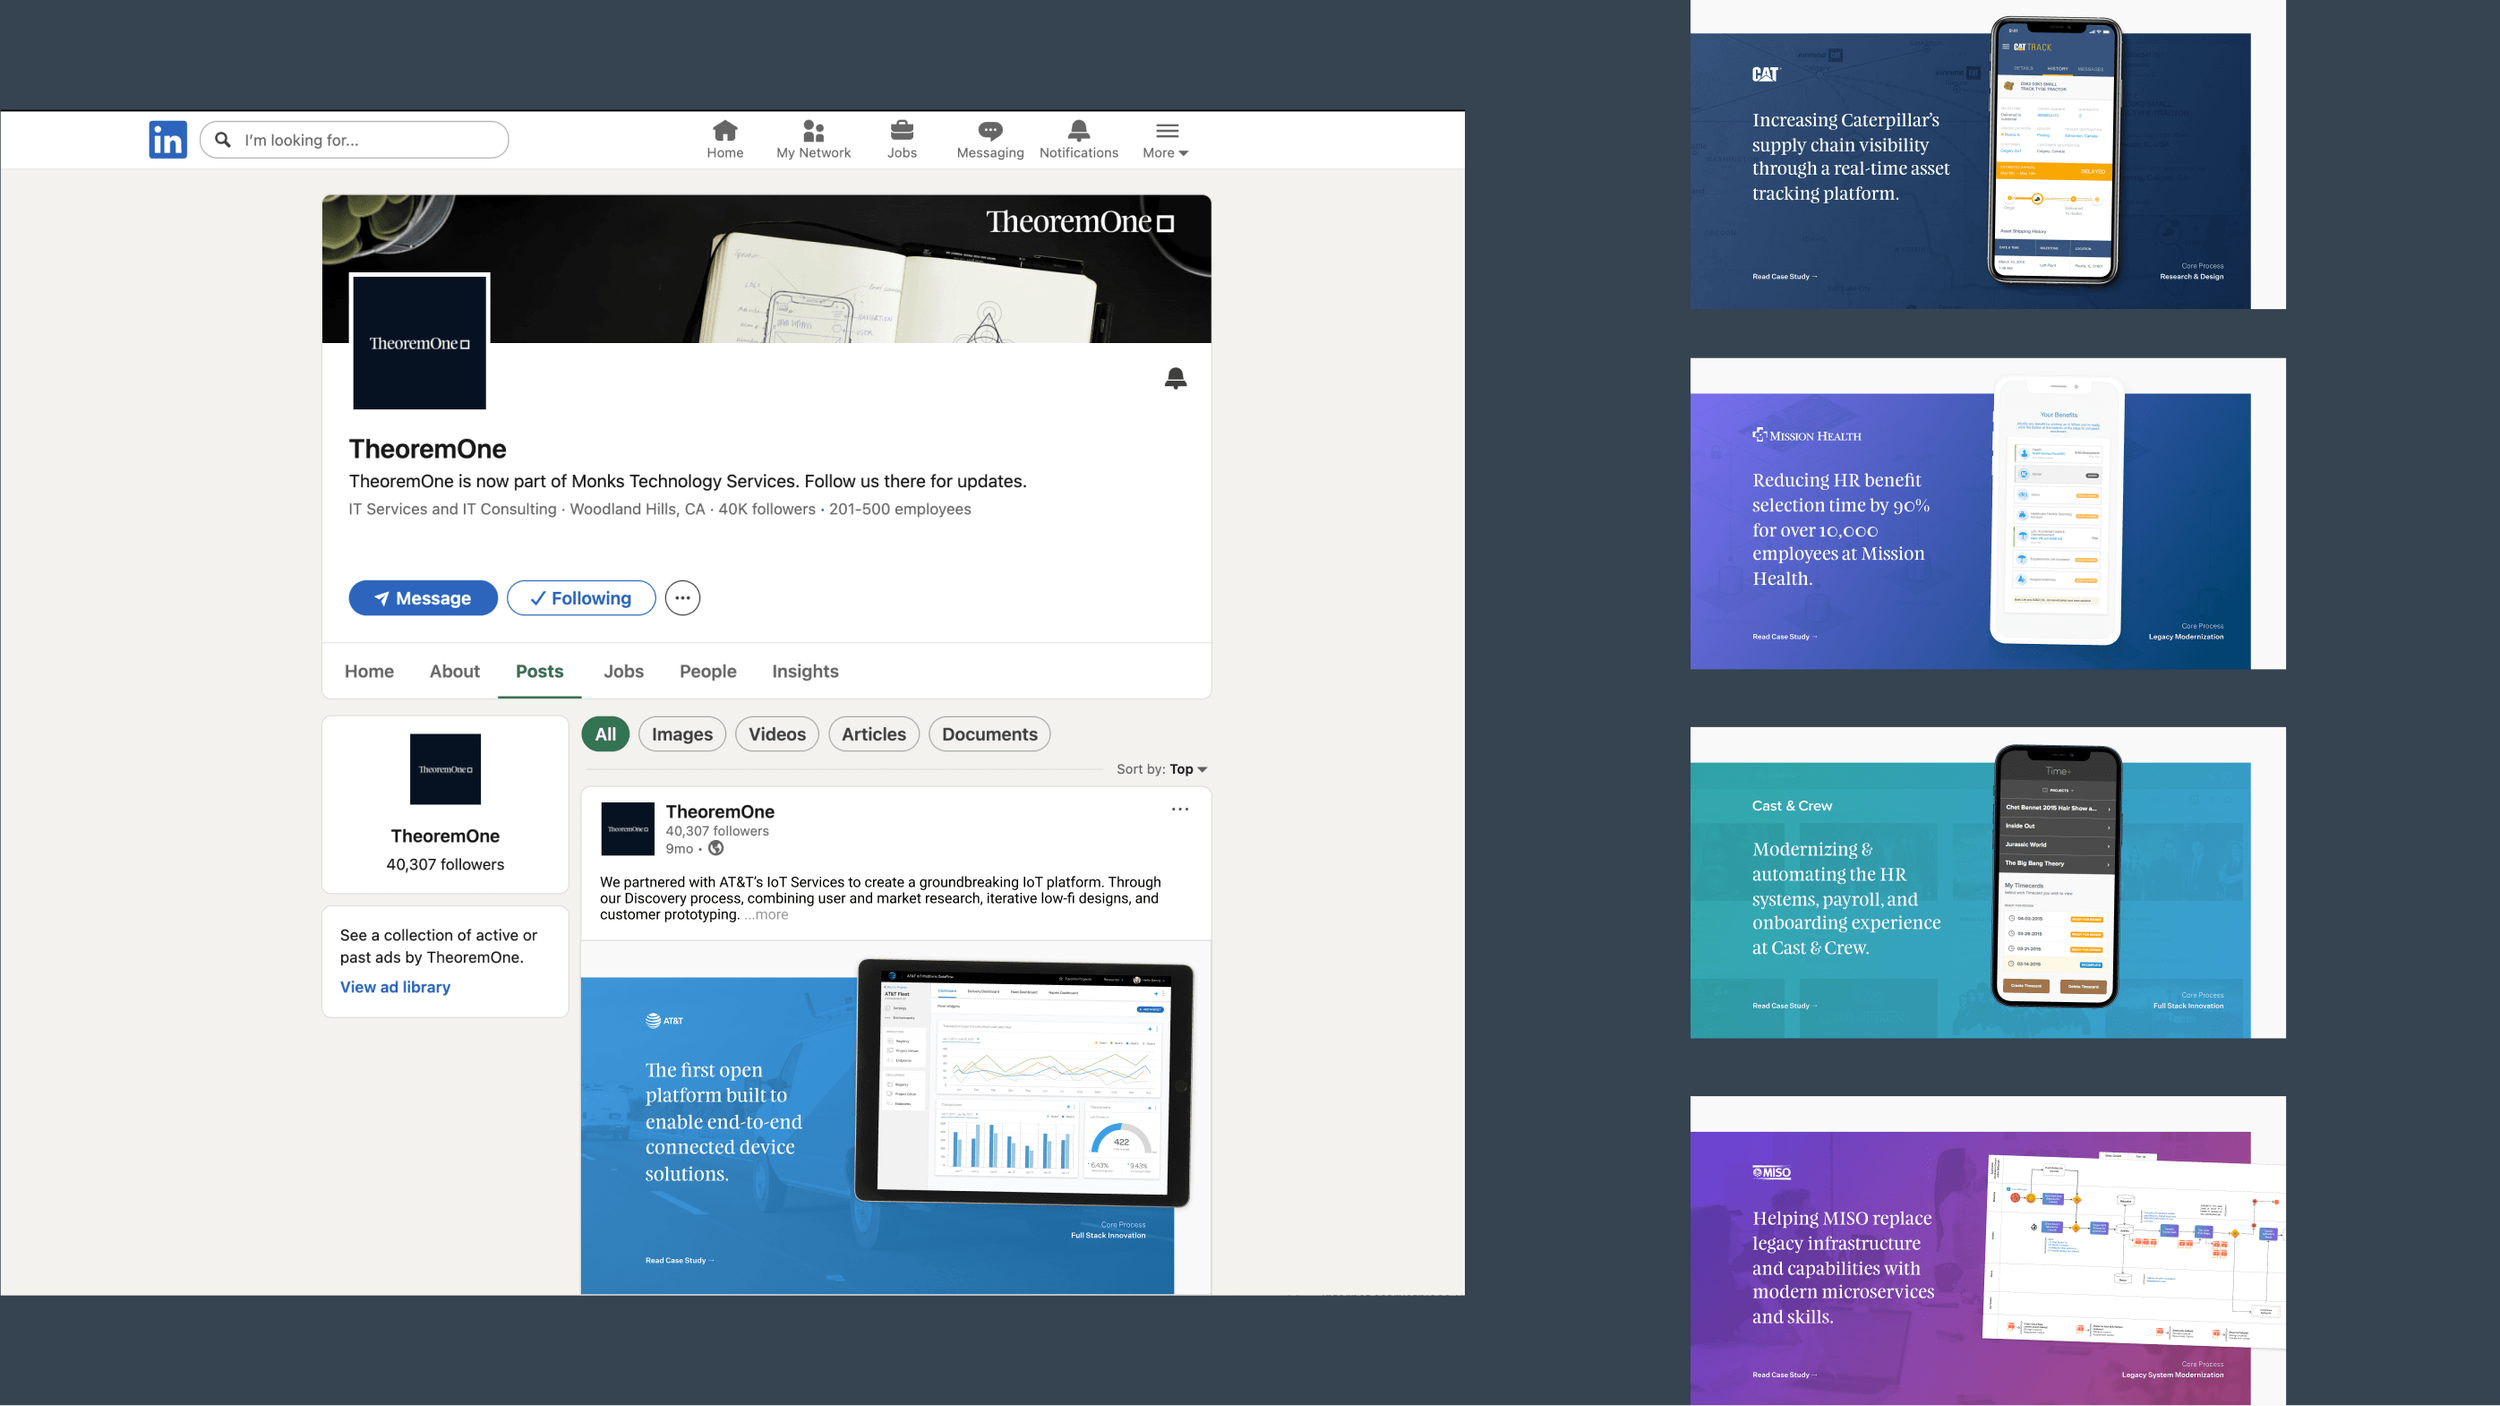Click Read Case Study on Mission Health card
This screenshot has width=2500, height=1406.
tap(1785, 636)
